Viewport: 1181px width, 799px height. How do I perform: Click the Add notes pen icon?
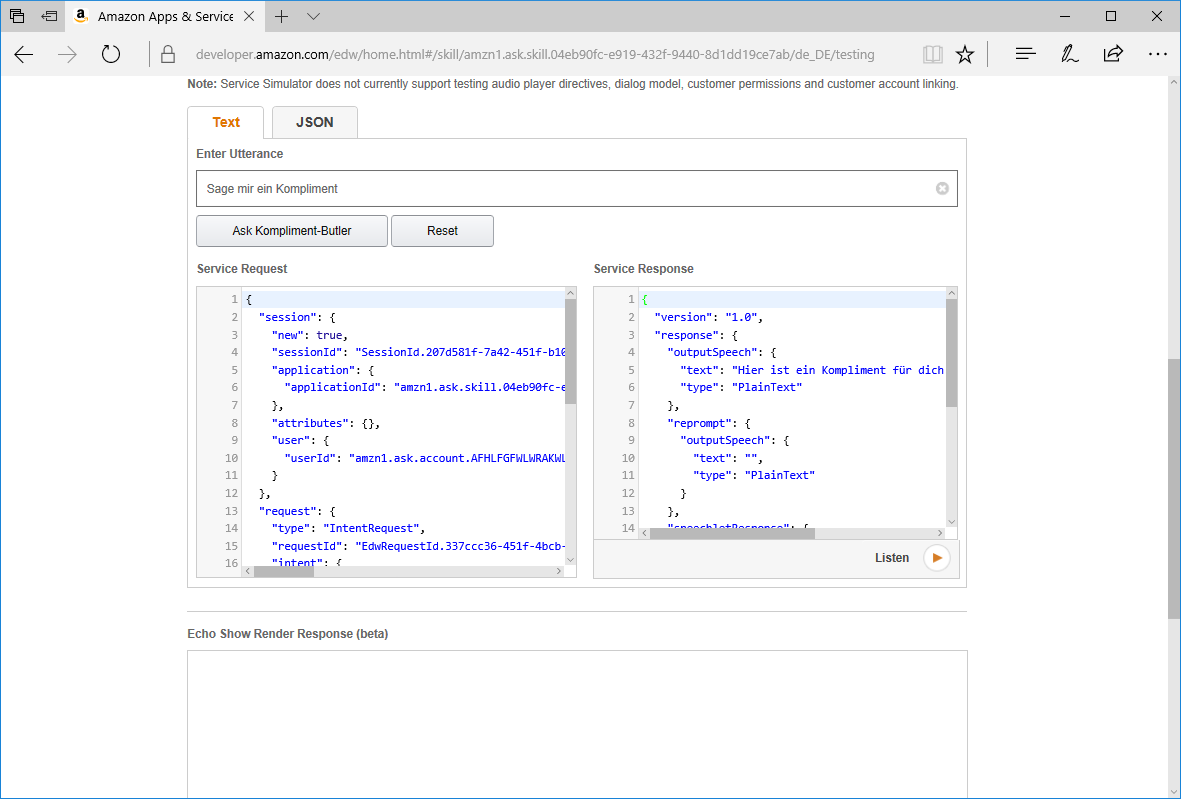pos(1069,54)
